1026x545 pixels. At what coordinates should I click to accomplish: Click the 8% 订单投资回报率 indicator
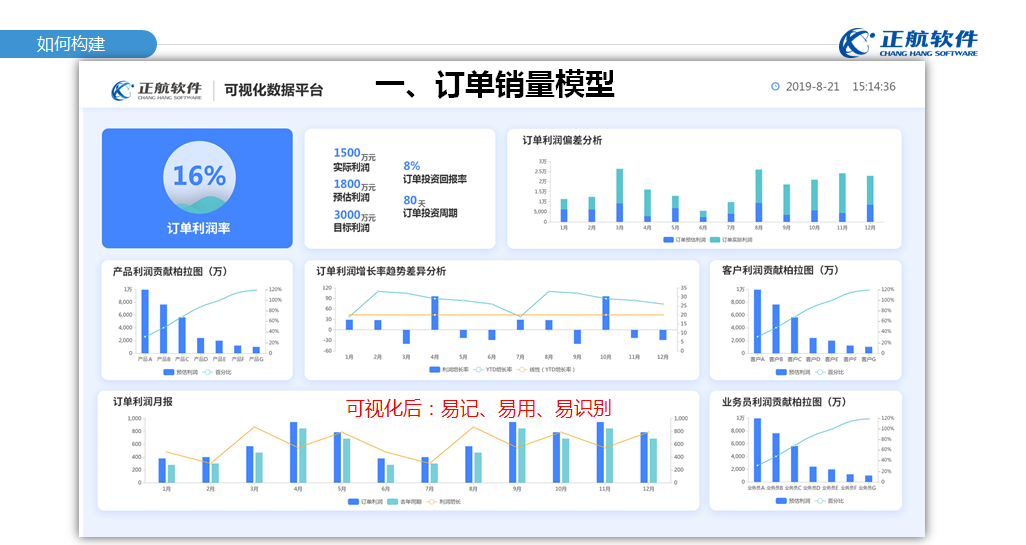coord(434,172)
